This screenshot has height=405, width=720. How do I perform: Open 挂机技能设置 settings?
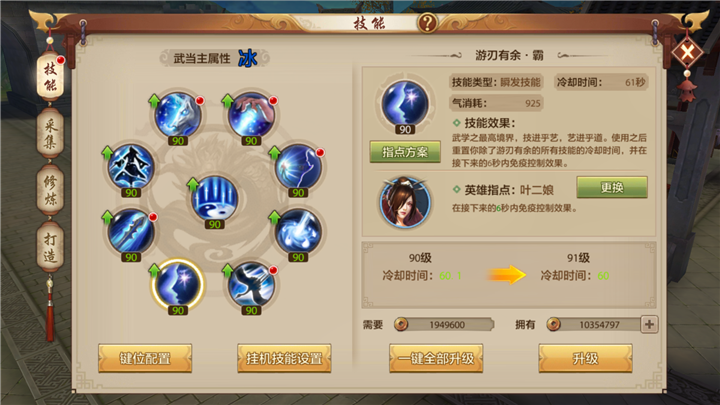pos(284,358)
